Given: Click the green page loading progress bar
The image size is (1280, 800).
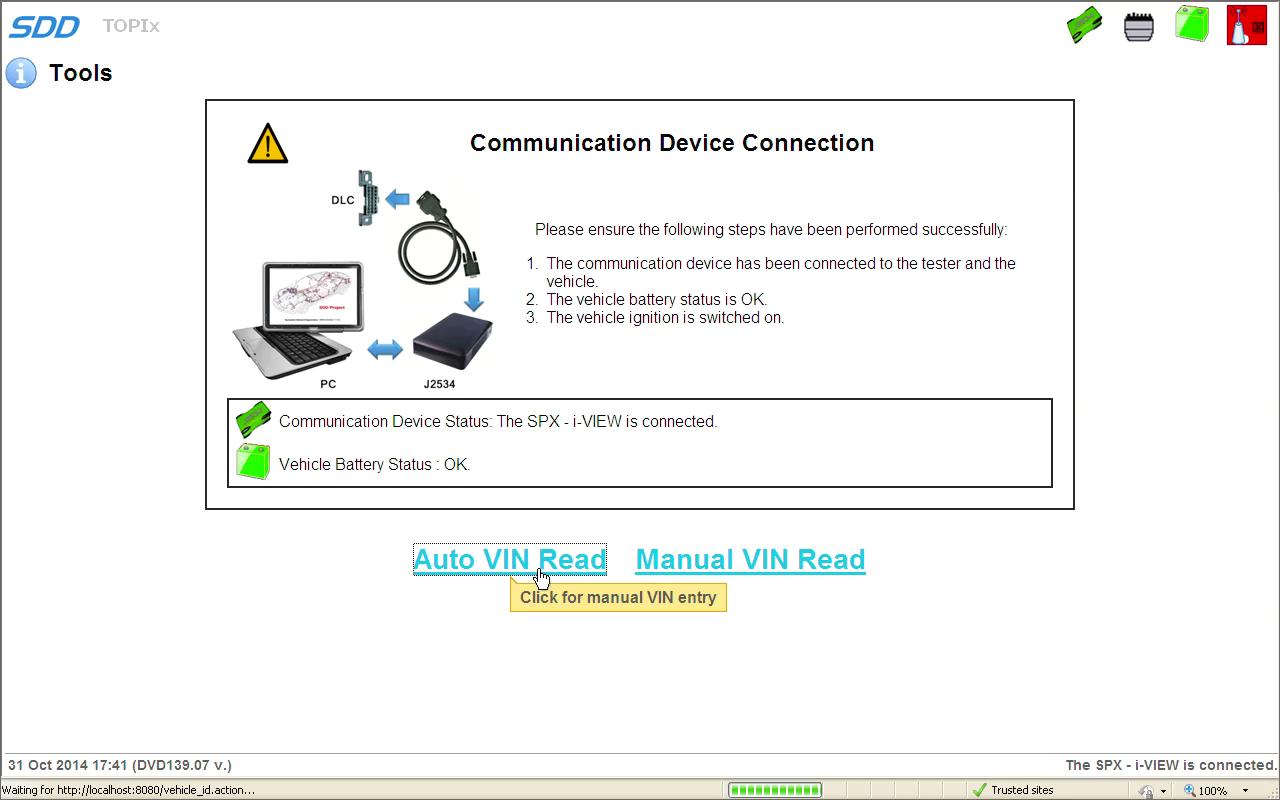Looking at the screenshot, I should coord(775,790).
